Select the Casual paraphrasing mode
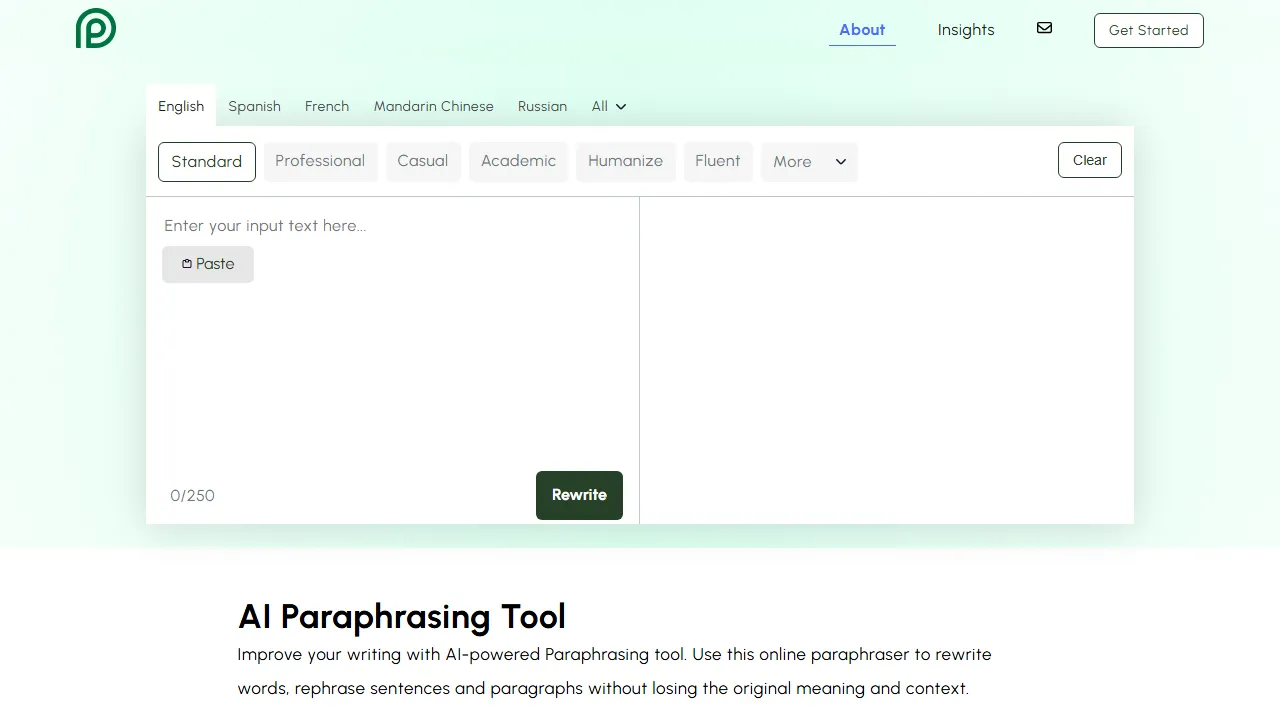This screenshot has width=1280, height=720. (x=422, y=161)
